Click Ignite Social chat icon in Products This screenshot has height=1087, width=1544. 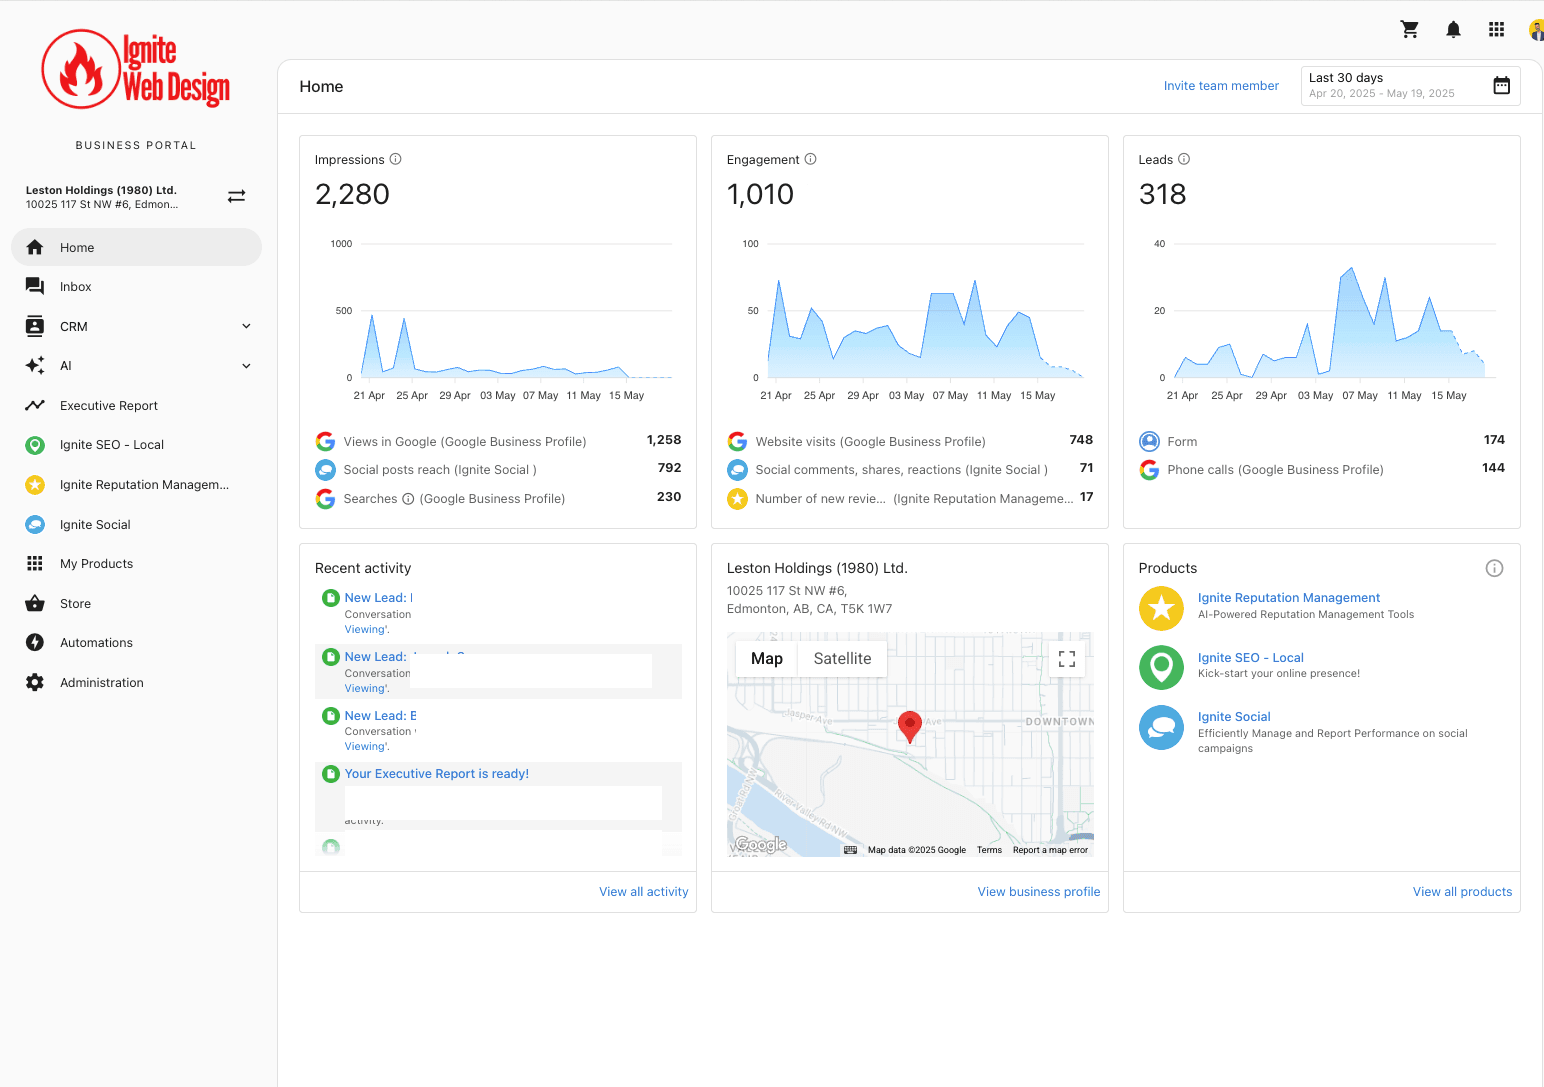coord(1161,727)
